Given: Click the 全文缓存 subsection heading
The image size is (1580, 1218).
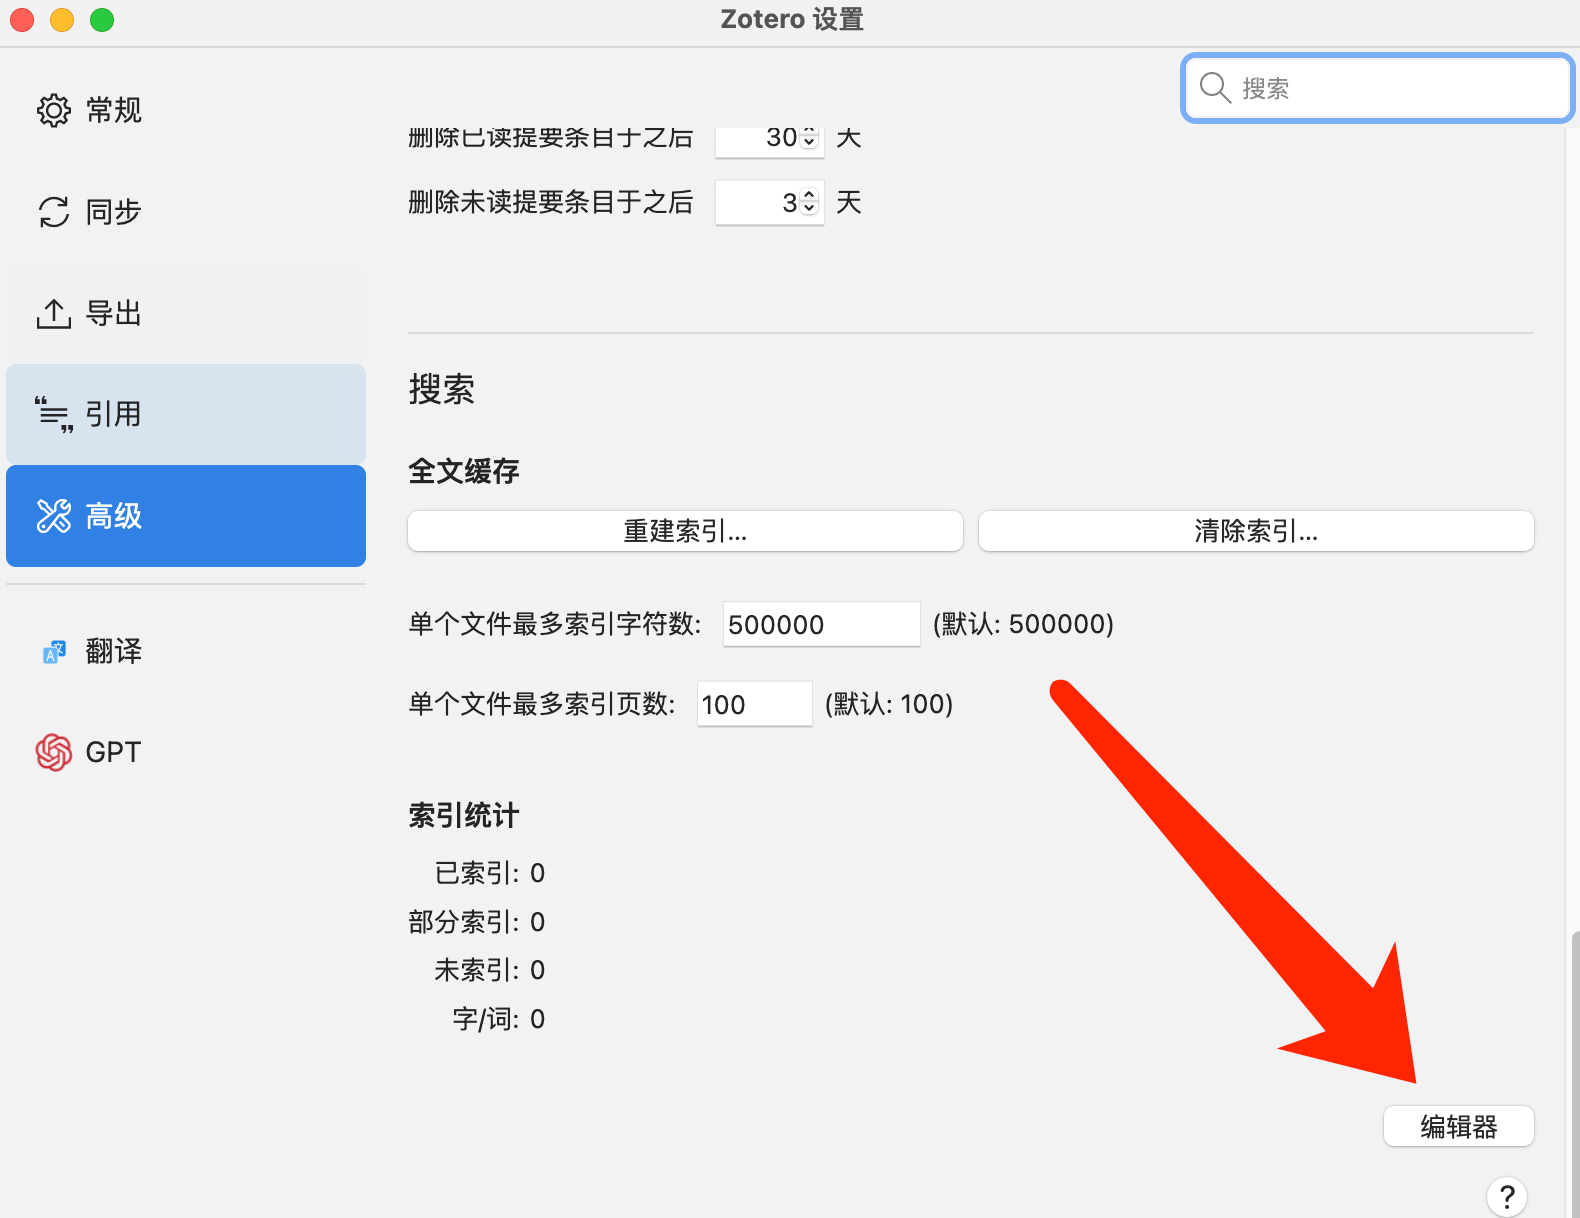Looking at the screenshot, I should pyautogui.click(x=464, y=471).
